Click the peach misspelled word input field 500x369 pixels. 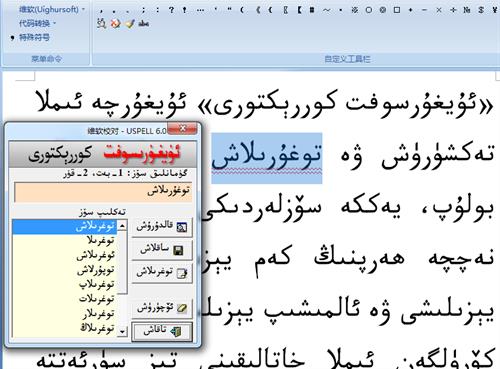[103, 192]
